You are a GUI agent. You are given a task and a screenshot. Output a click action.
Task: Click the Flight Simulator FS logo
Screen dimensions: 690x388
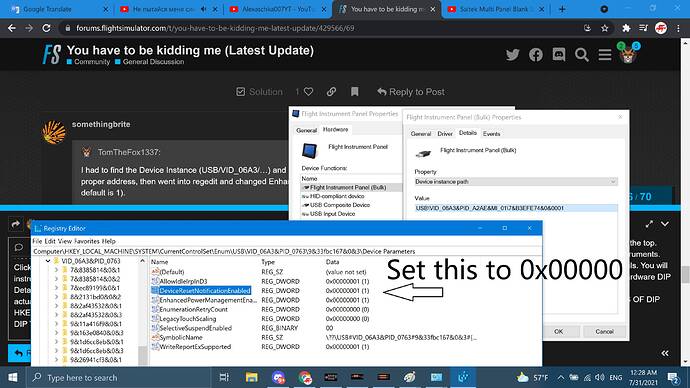tap(51, 55)
